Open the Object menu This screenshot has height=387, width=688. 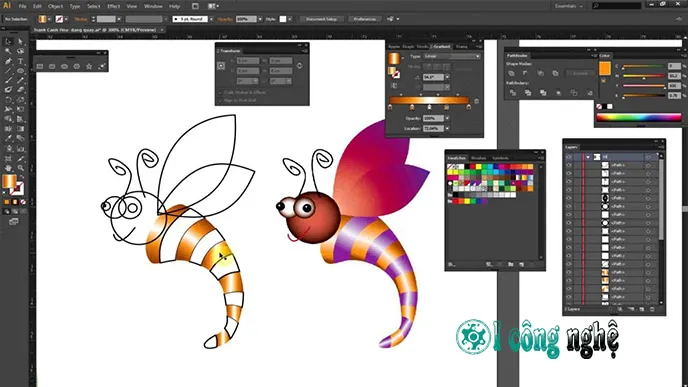pyautogui.click(x=55, y=6)
